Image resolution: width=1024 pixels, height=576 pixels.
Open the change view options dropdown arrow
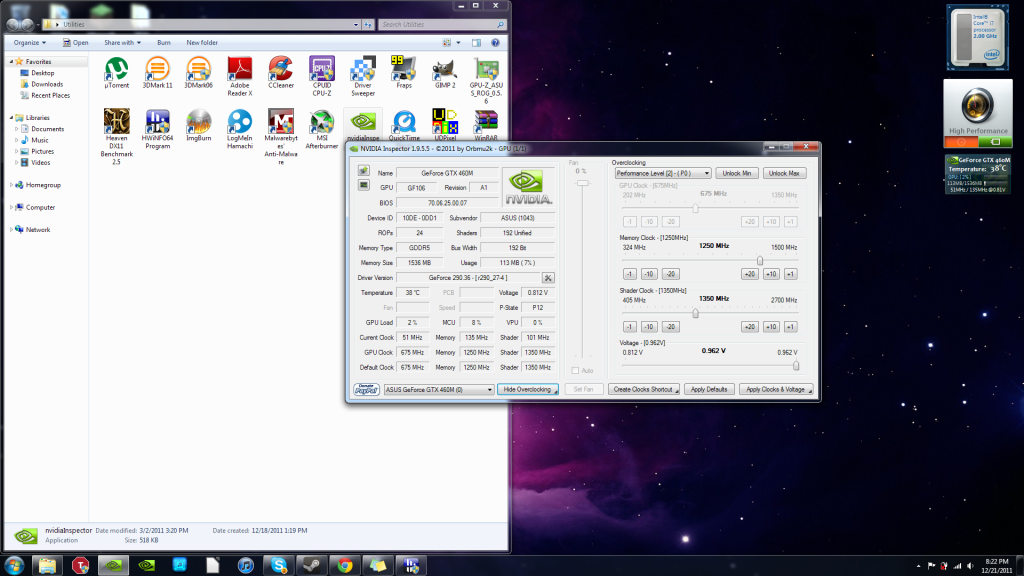pos(458,42)
